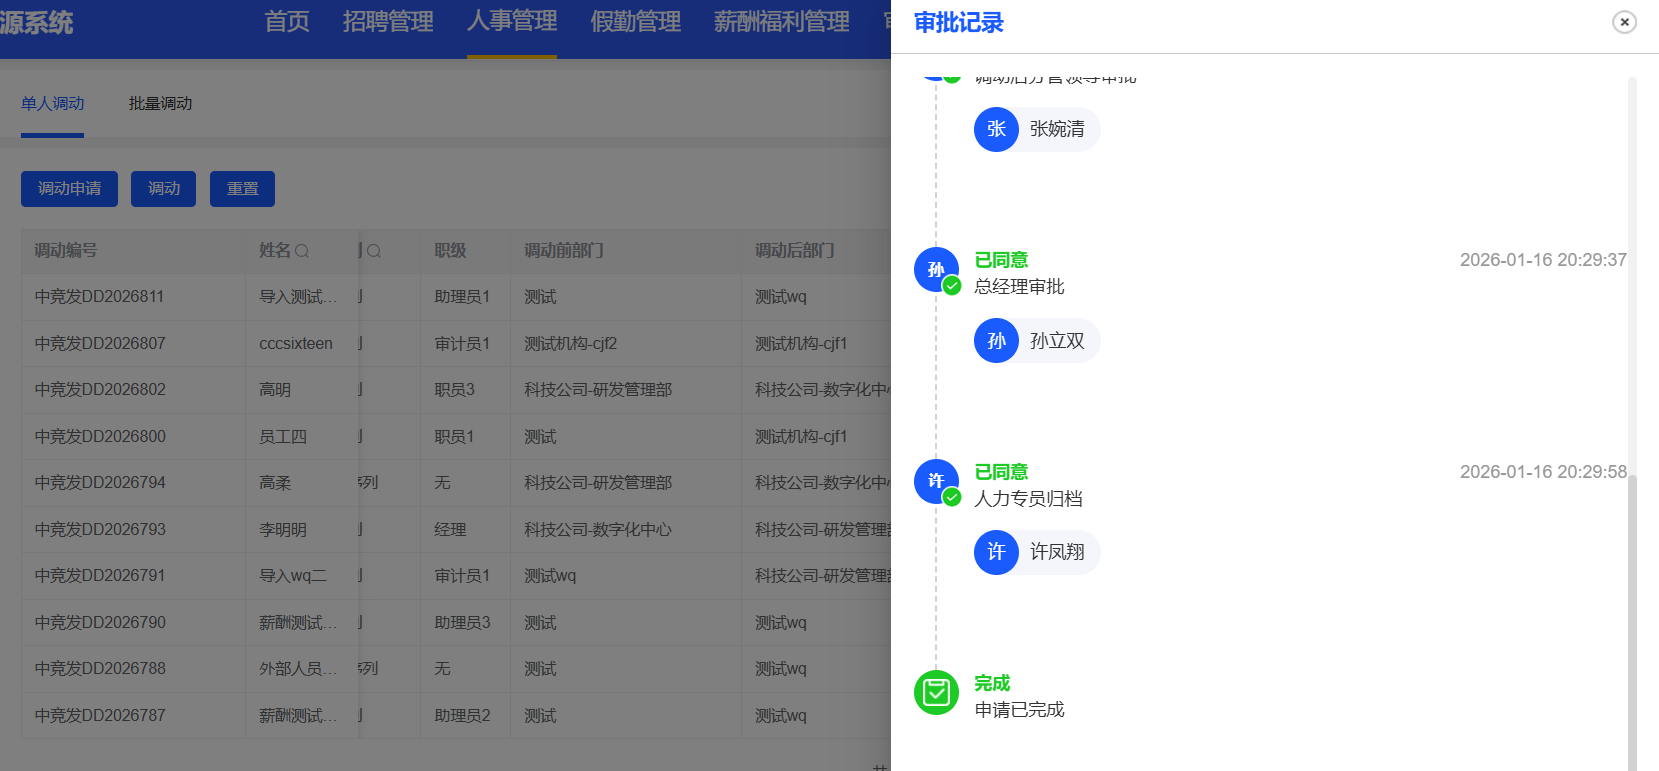Click the 调动 button
1659x771 pixels.
[164, 189]
